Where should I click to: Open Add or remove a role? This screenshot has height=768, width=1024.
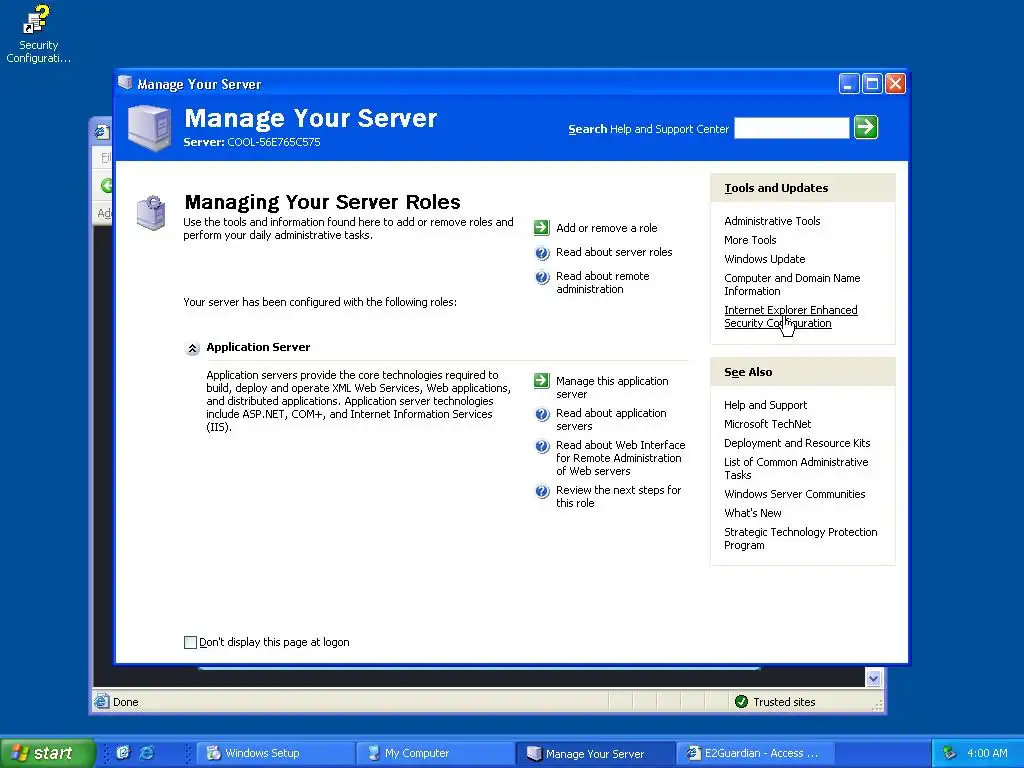pos(607,228)
